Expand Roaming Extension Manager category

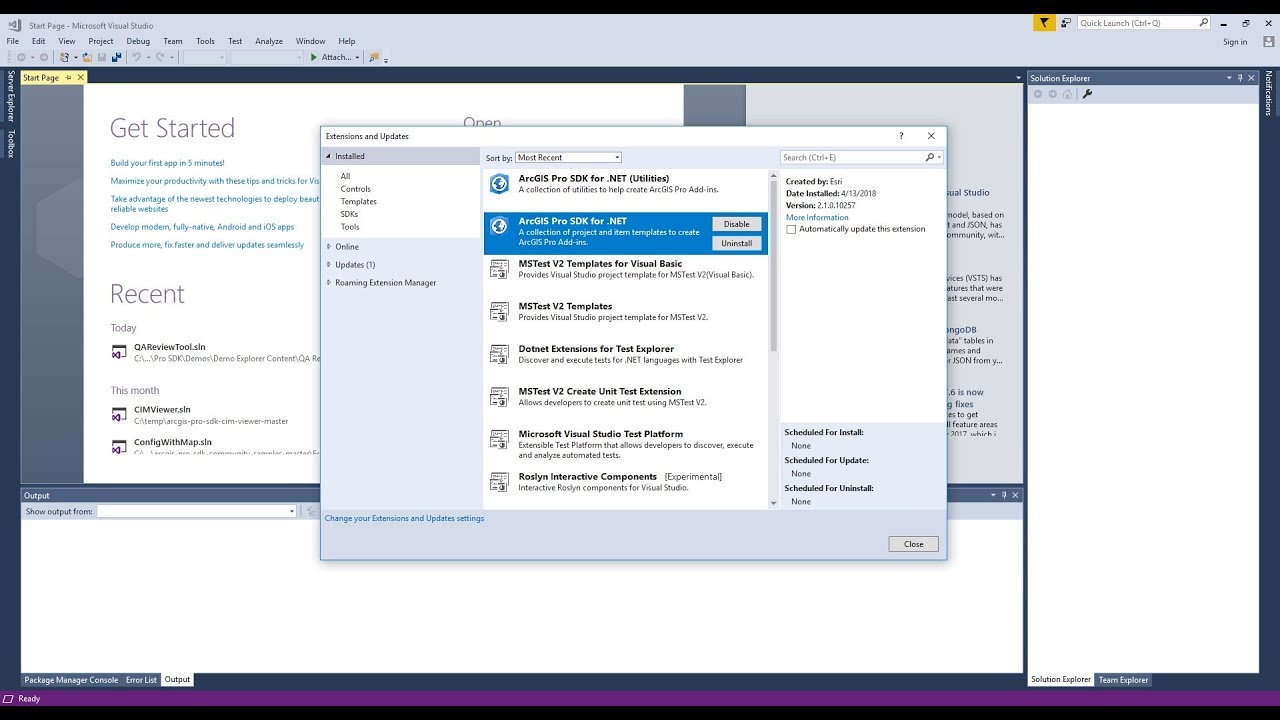click(328, 283)
